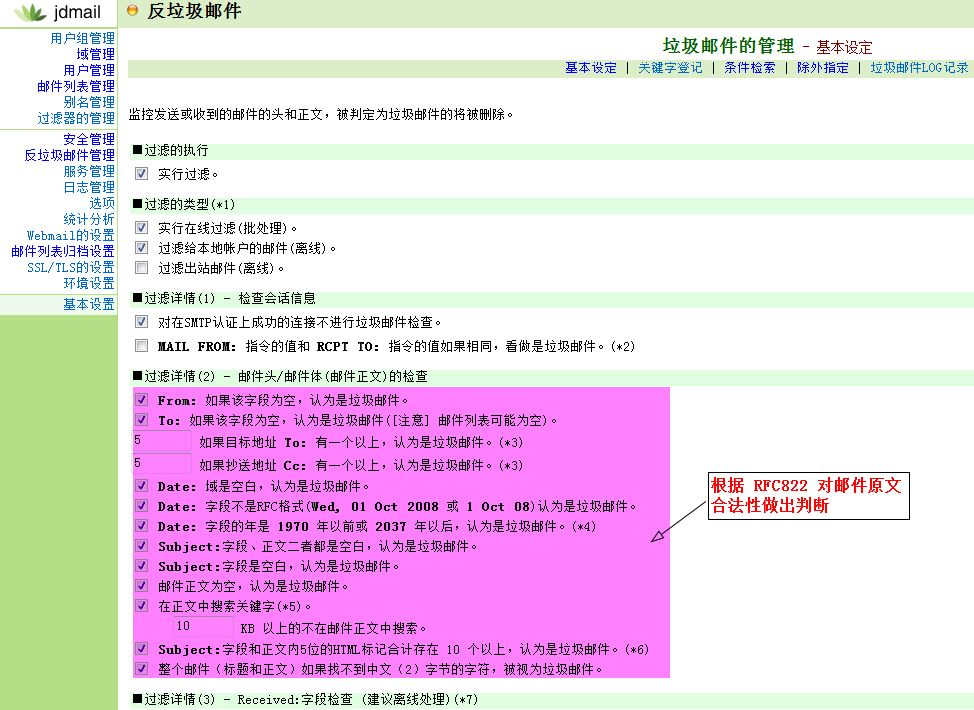Open Webmail的设置 link
The image size is (974, 710).
click(71, 235)
